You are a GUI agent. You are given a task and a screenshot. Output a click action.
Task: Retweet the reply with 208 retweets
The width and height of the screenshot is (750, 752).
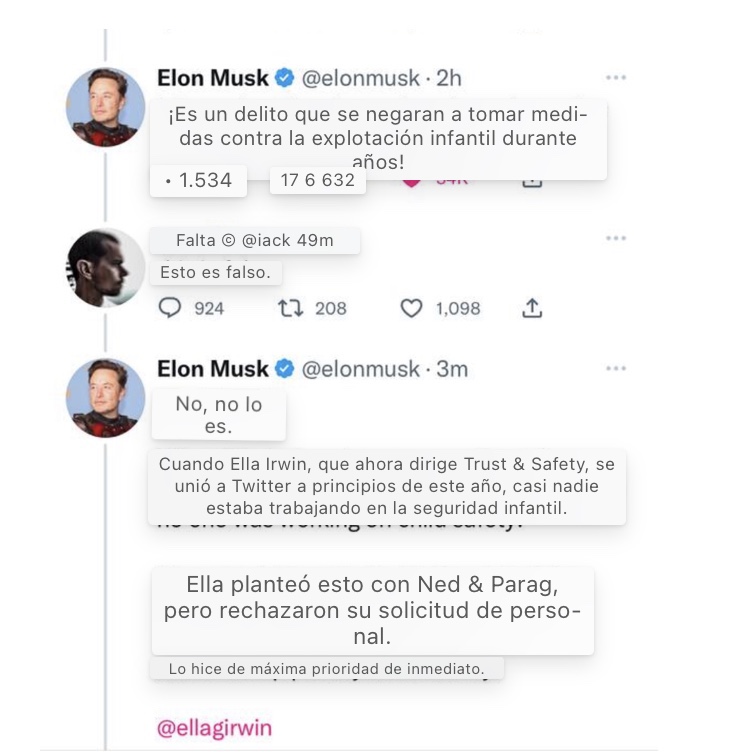pos(289,308)
